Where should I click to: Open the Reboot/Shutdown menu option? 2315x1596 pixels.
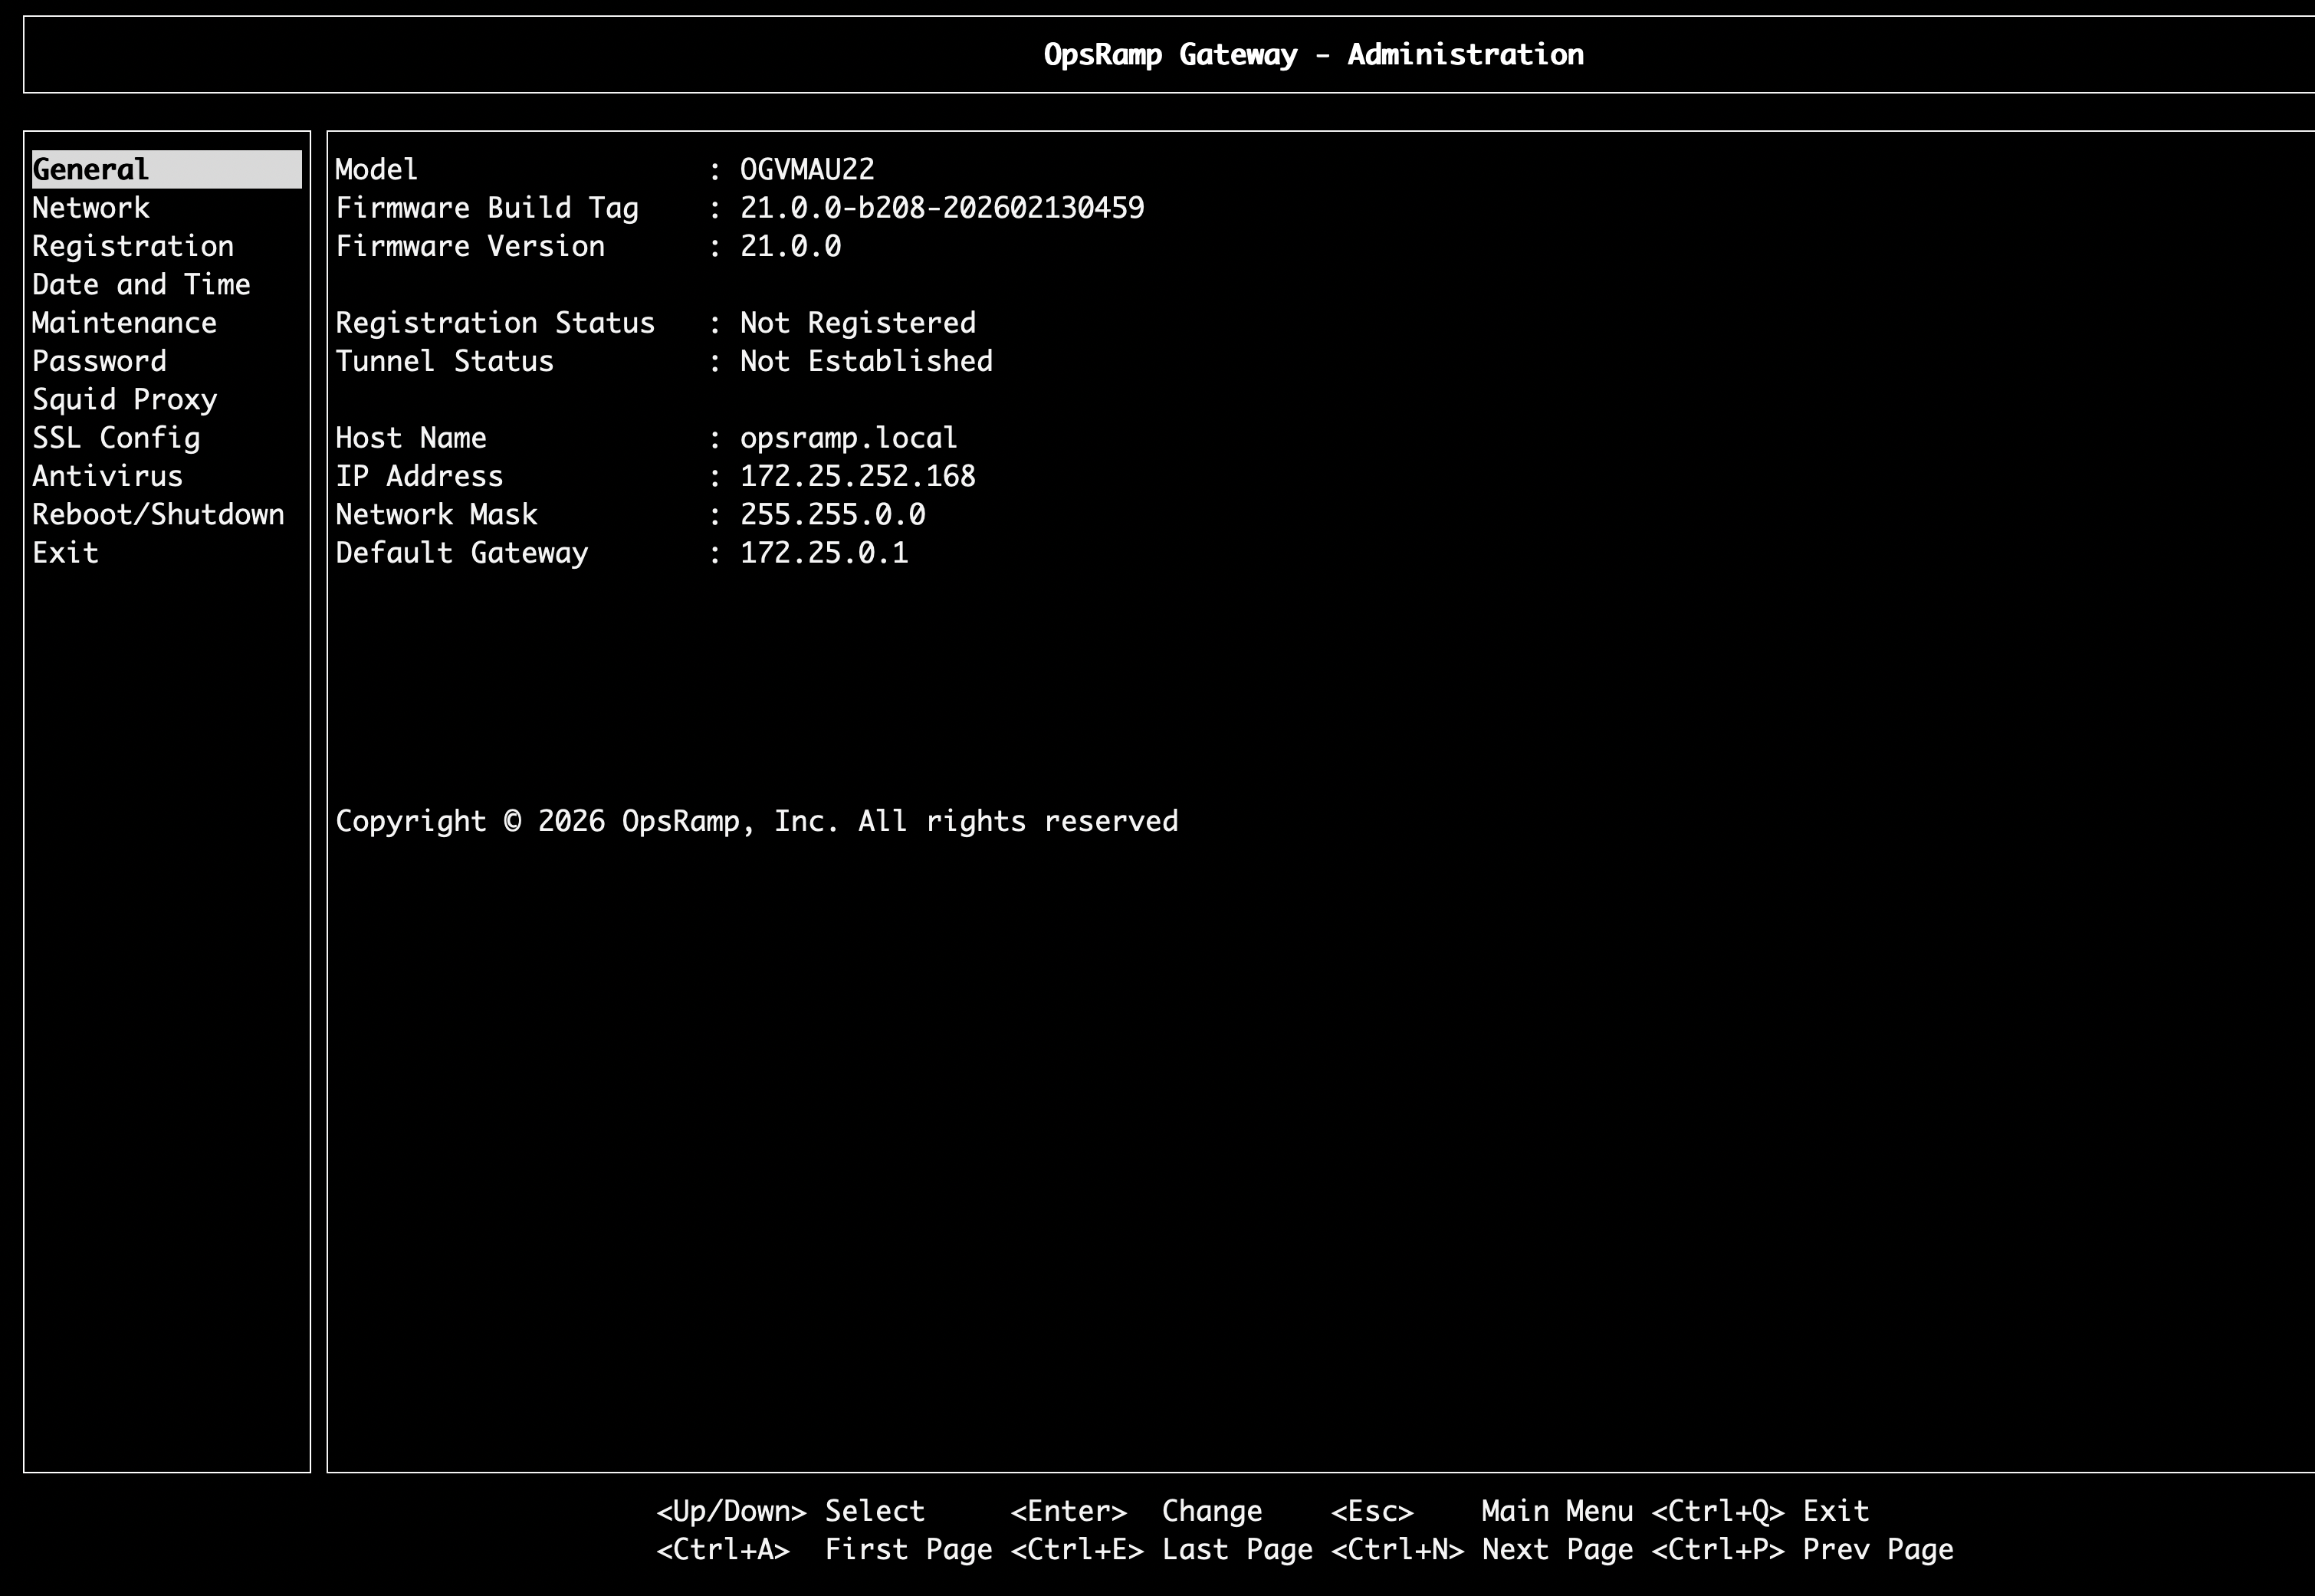158,515
